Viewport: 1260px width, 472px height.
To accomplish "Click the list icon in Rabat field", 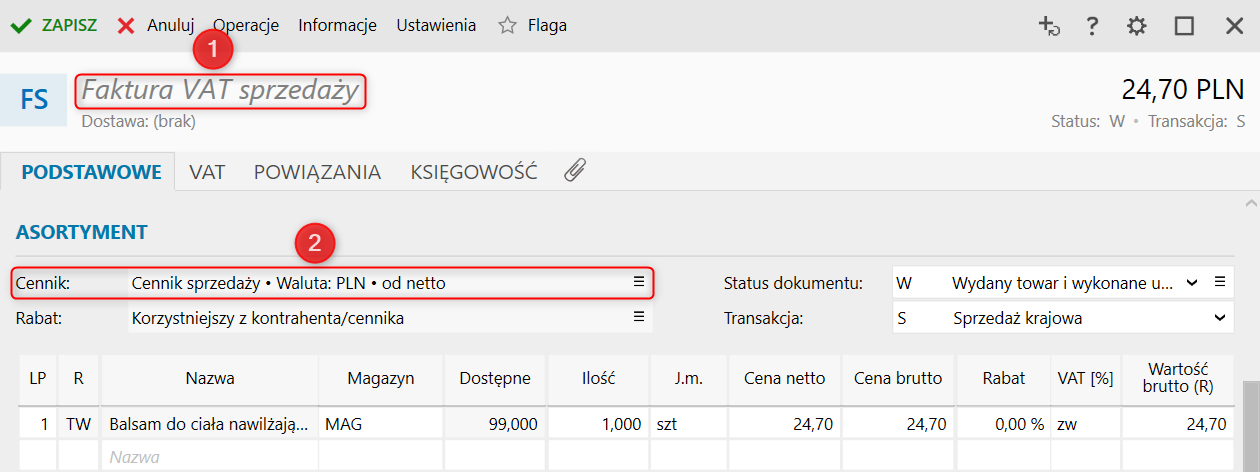I will 639,318.
